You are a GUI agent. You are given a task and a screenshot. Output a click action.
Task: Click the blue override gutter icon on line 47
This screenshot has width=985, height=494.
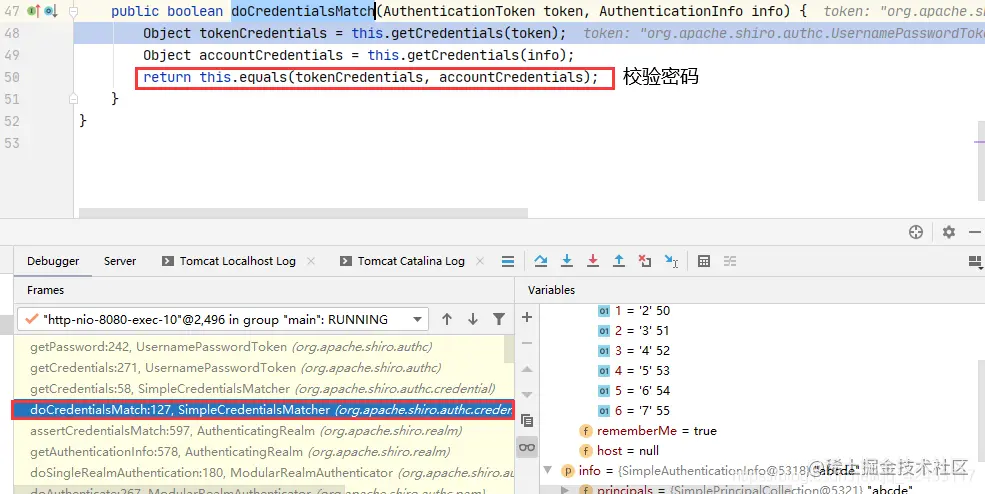pos(51,11)
